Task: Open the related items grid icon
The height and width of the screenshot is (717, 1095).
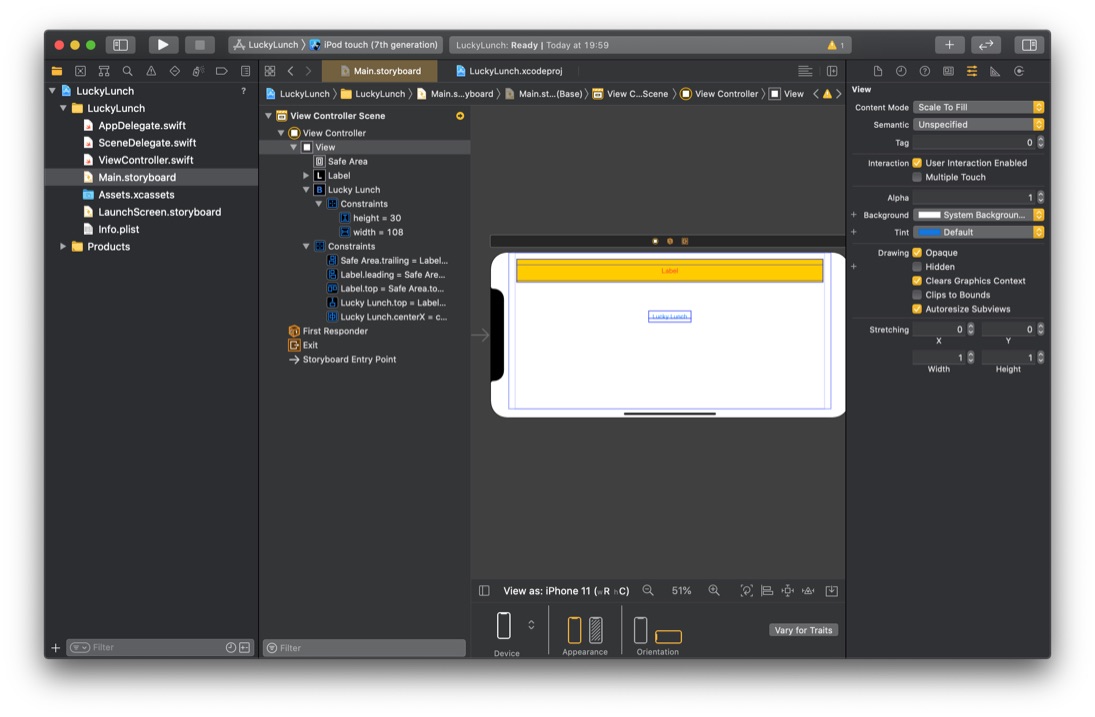Action: pos(270,71)
